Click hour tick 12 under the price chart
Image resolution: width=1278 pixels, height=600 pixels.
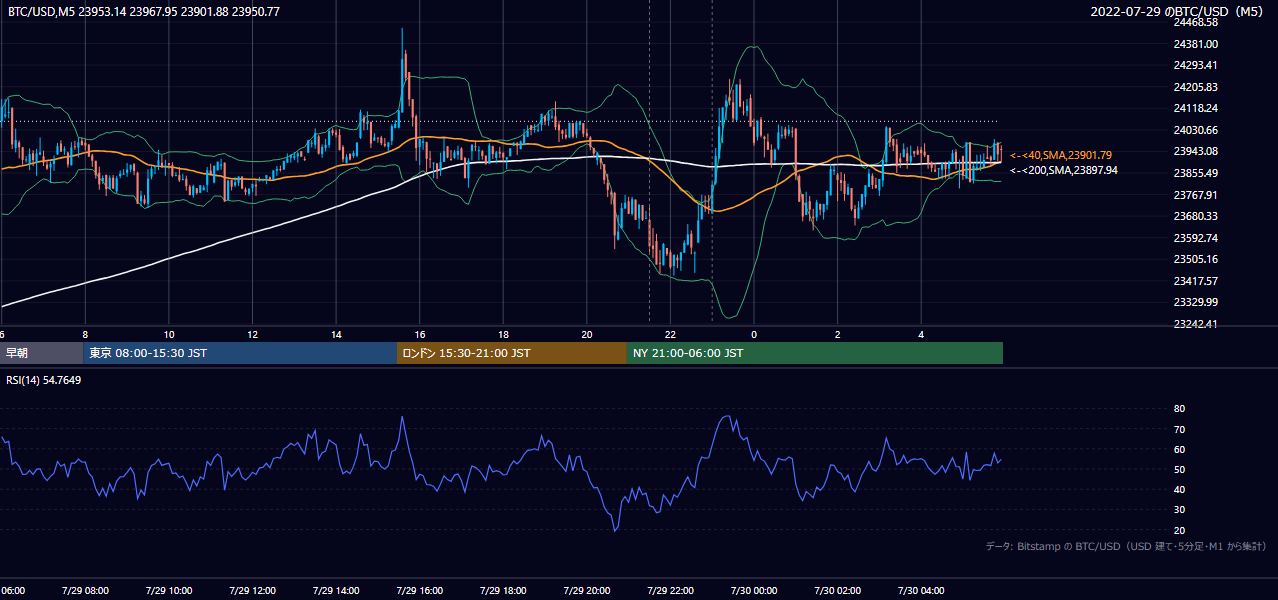(x=252, y=334)
